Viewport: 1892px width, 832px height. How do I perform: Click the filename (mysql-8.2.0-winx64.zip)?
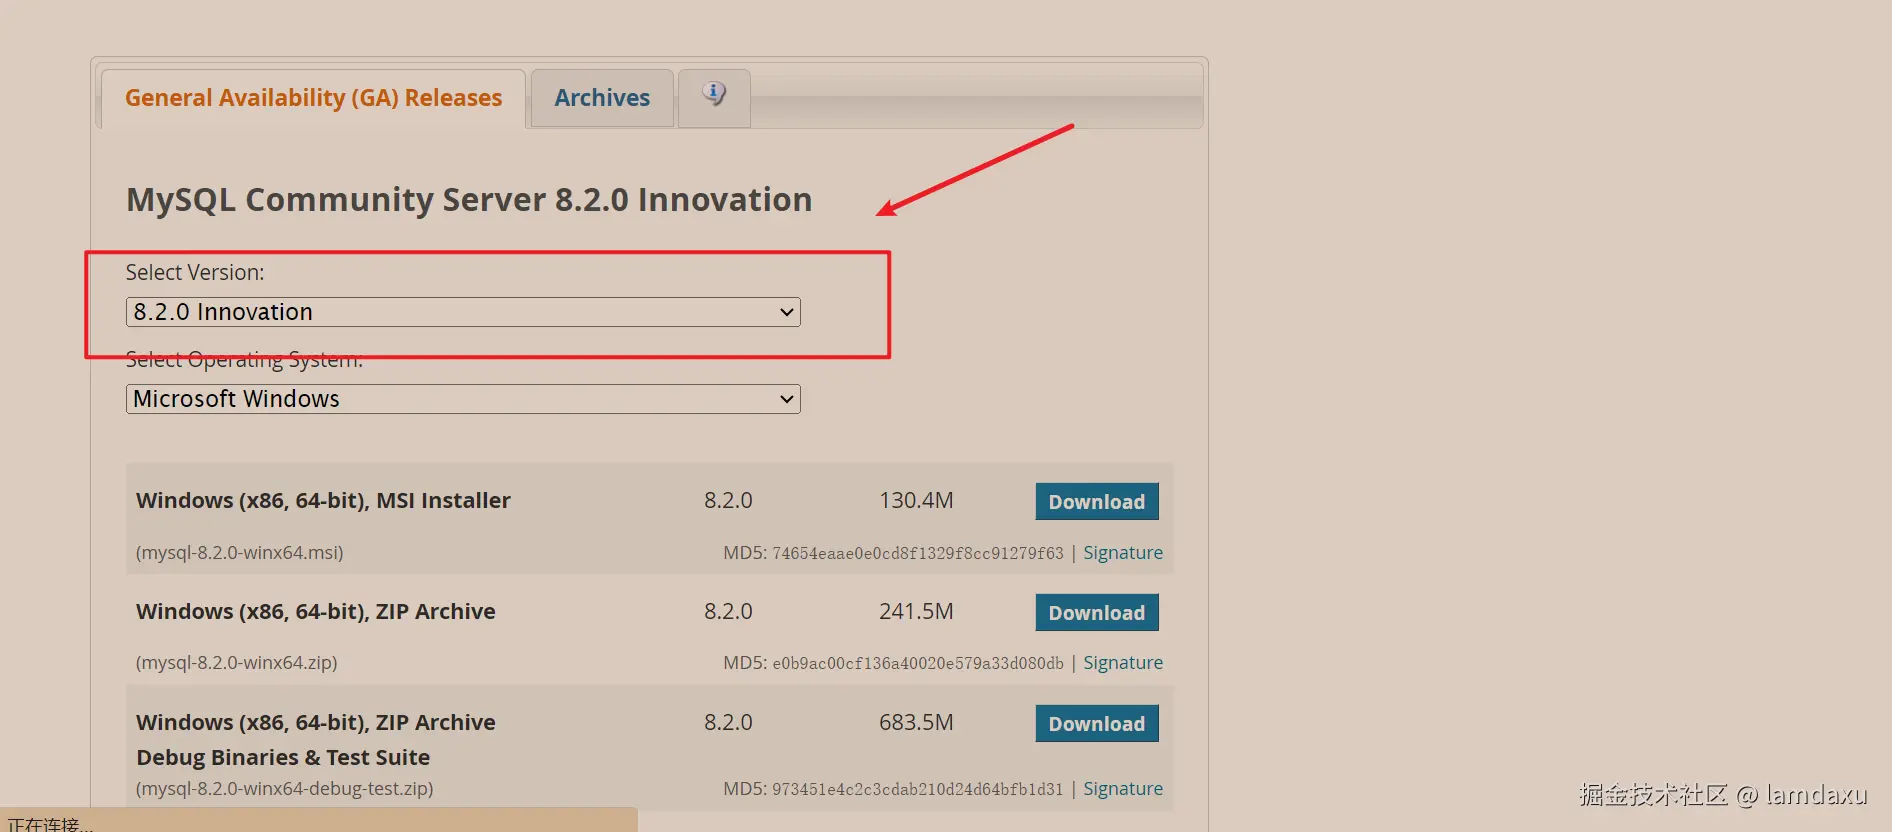(x=237, y=662)
